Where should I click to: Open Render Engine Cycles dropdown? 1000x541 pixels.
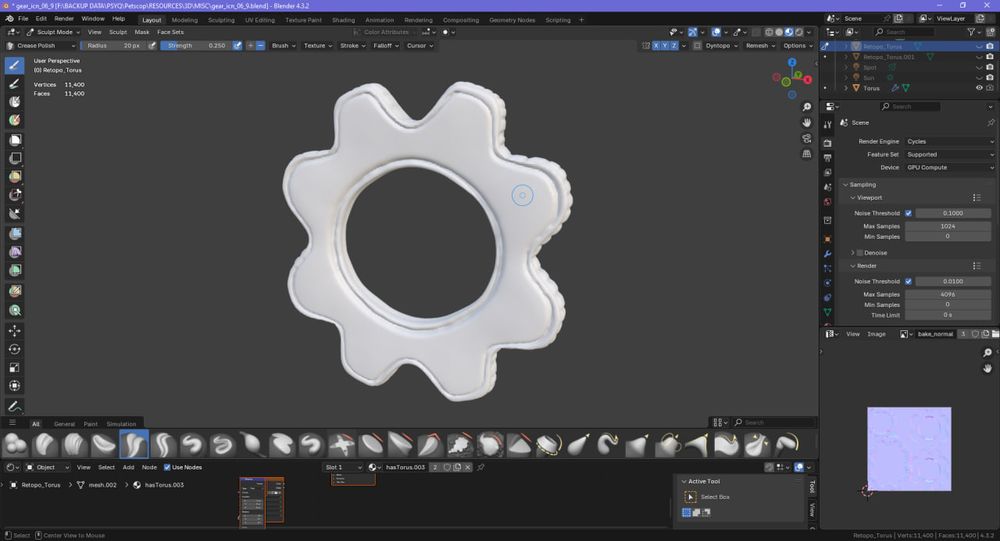[949, 142]
